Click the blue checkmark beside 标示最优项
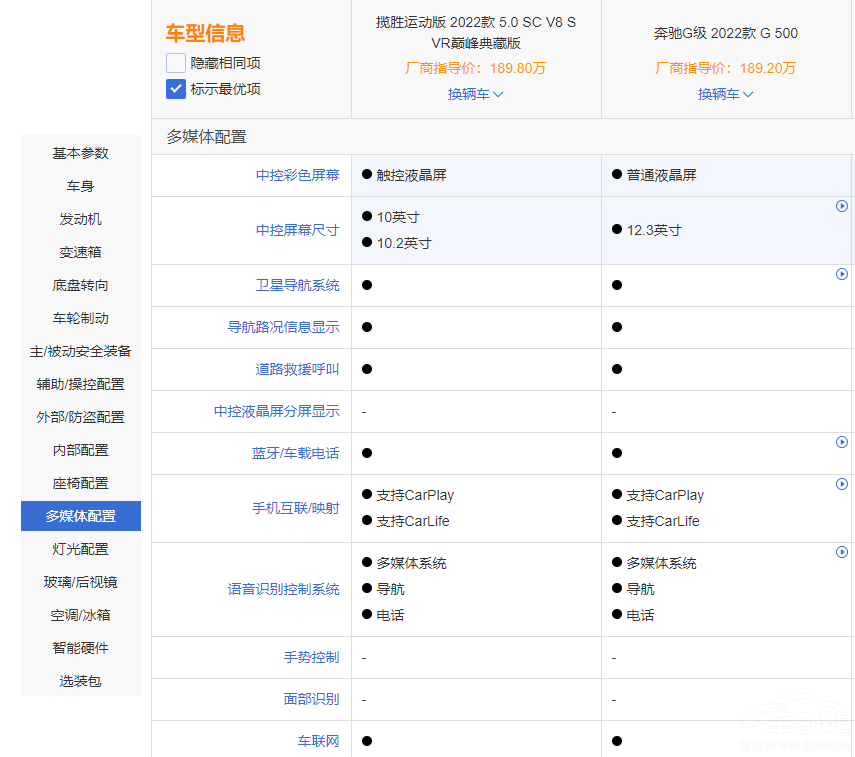855x757 pixels. [176, 89]
